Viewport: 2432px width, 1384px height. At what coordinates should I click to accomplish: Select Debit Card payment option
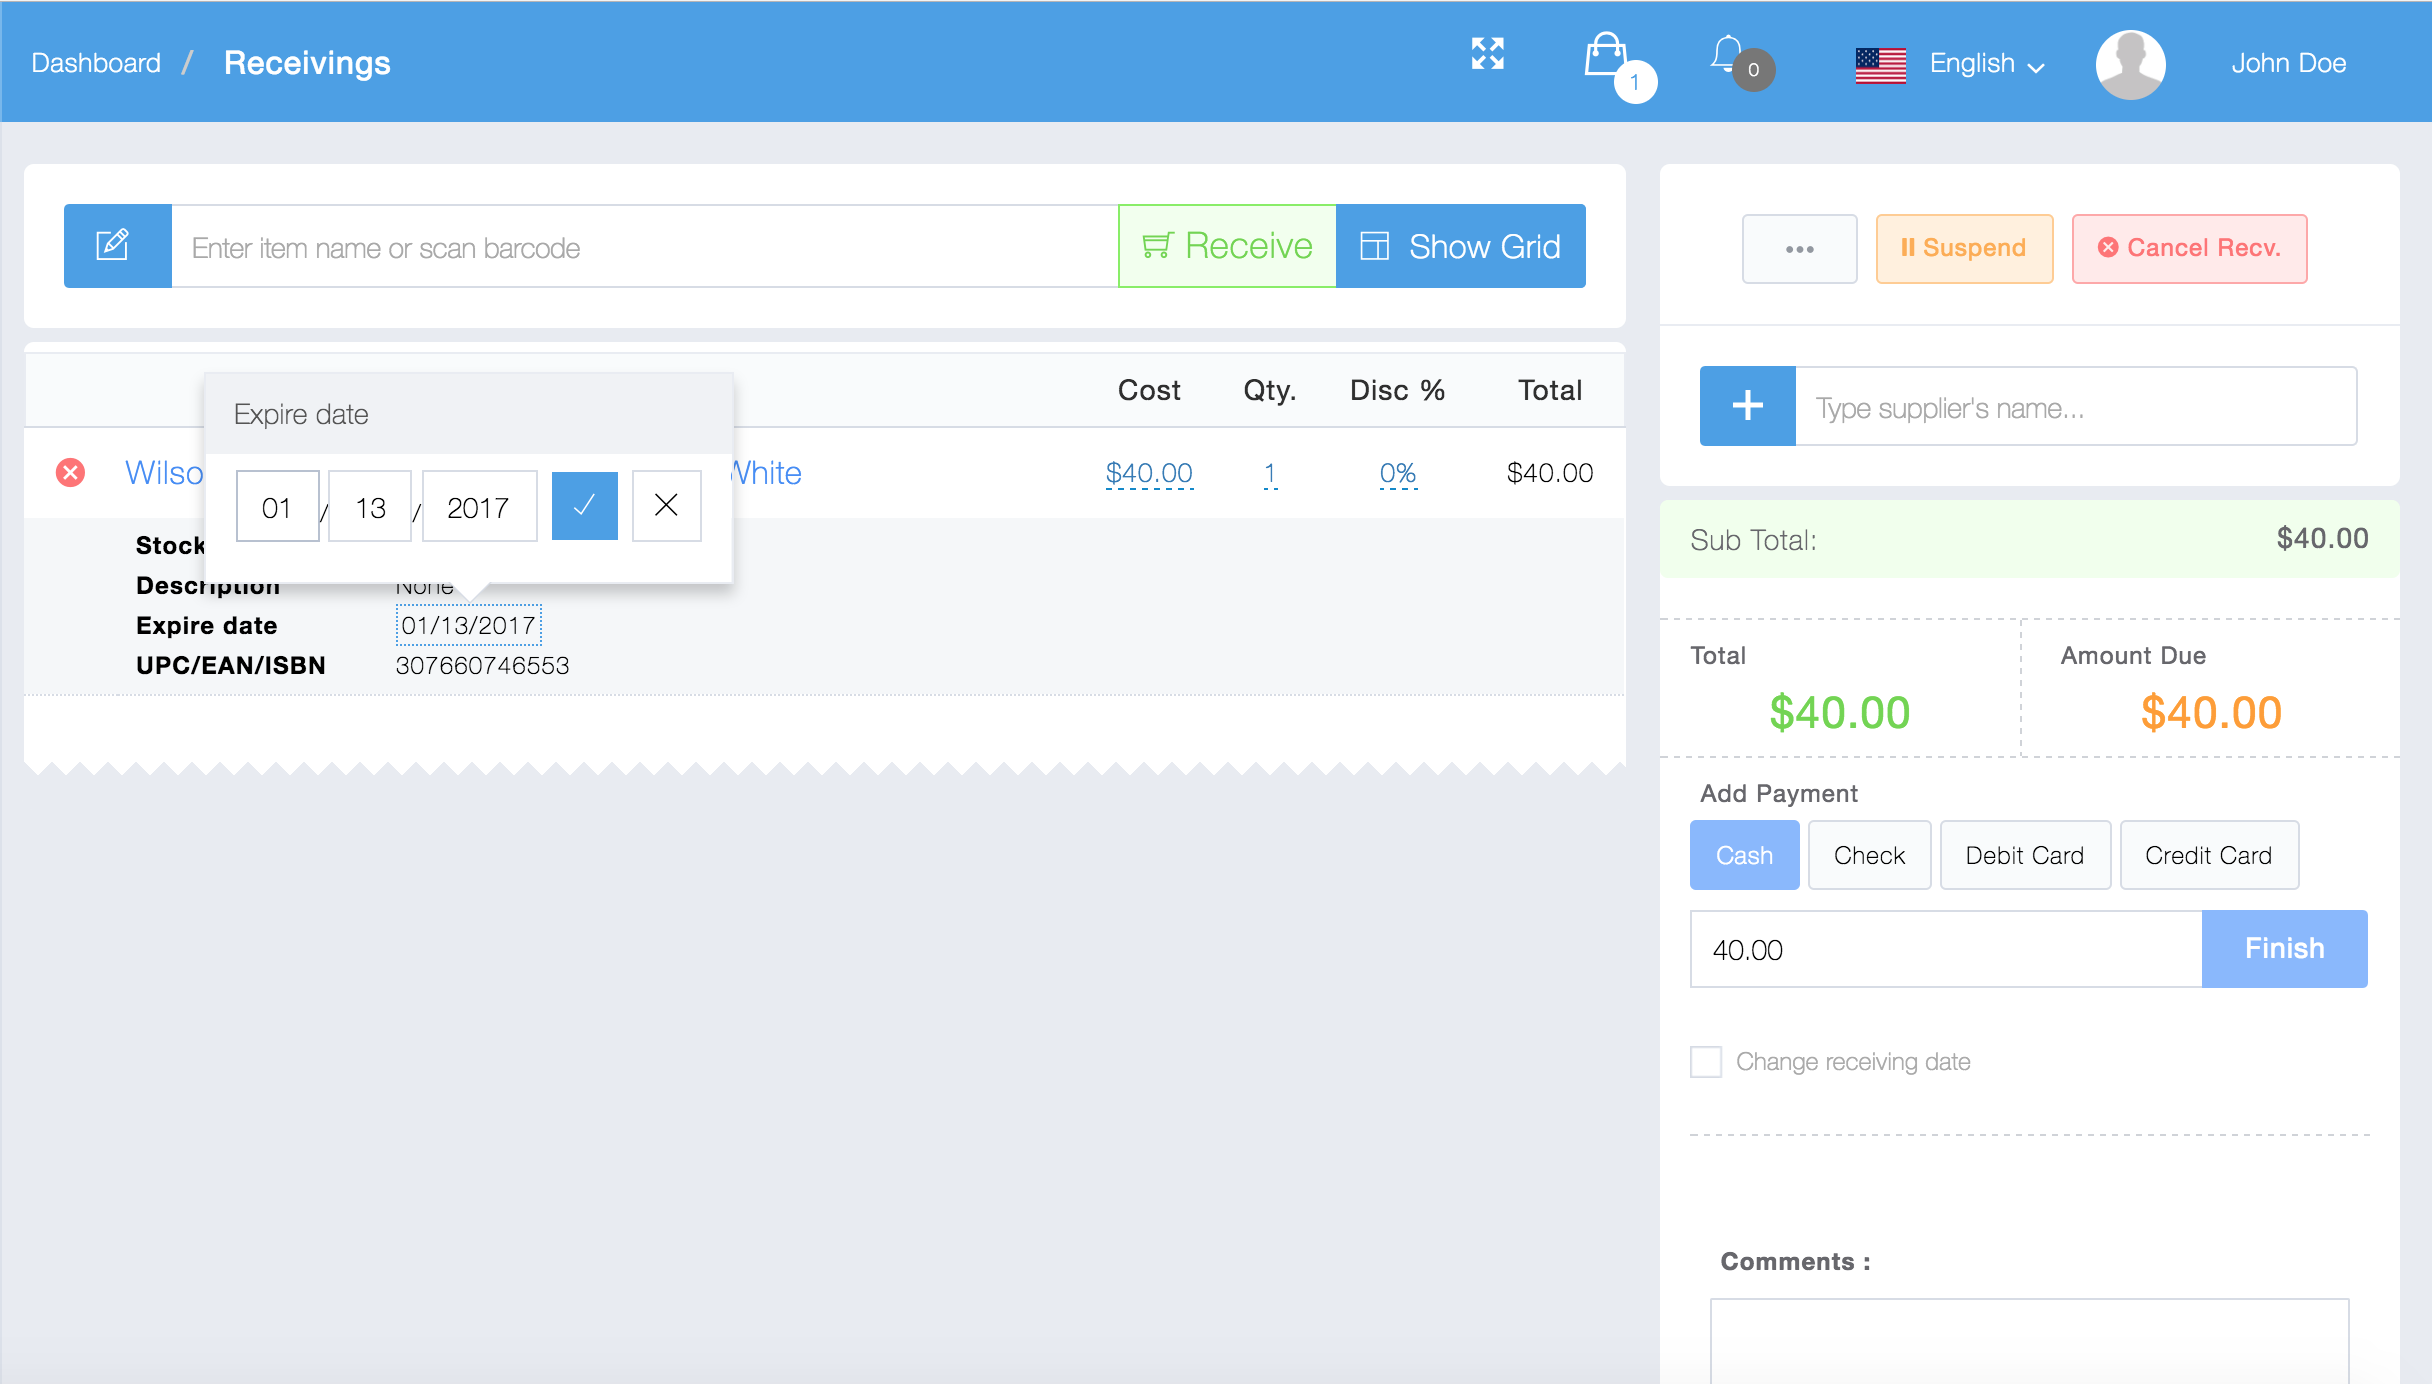pos(2024,855)
